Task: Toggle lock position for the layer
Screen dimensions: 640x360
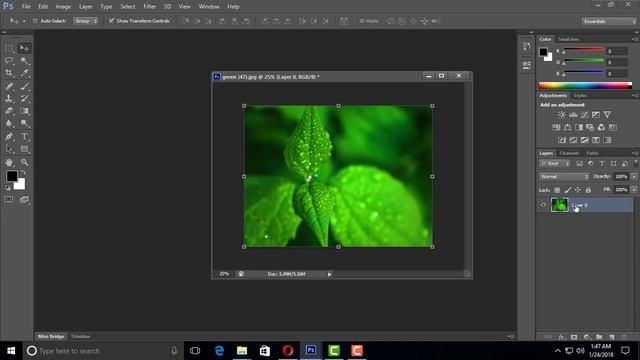Action: tap(578, 190)
